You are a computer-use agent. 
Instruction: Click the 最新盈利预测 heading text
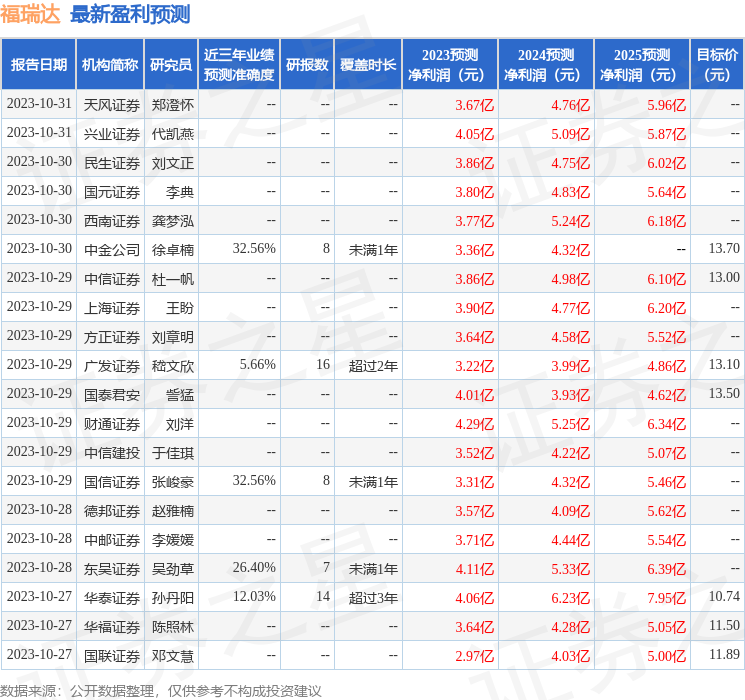tap(130, 14)
